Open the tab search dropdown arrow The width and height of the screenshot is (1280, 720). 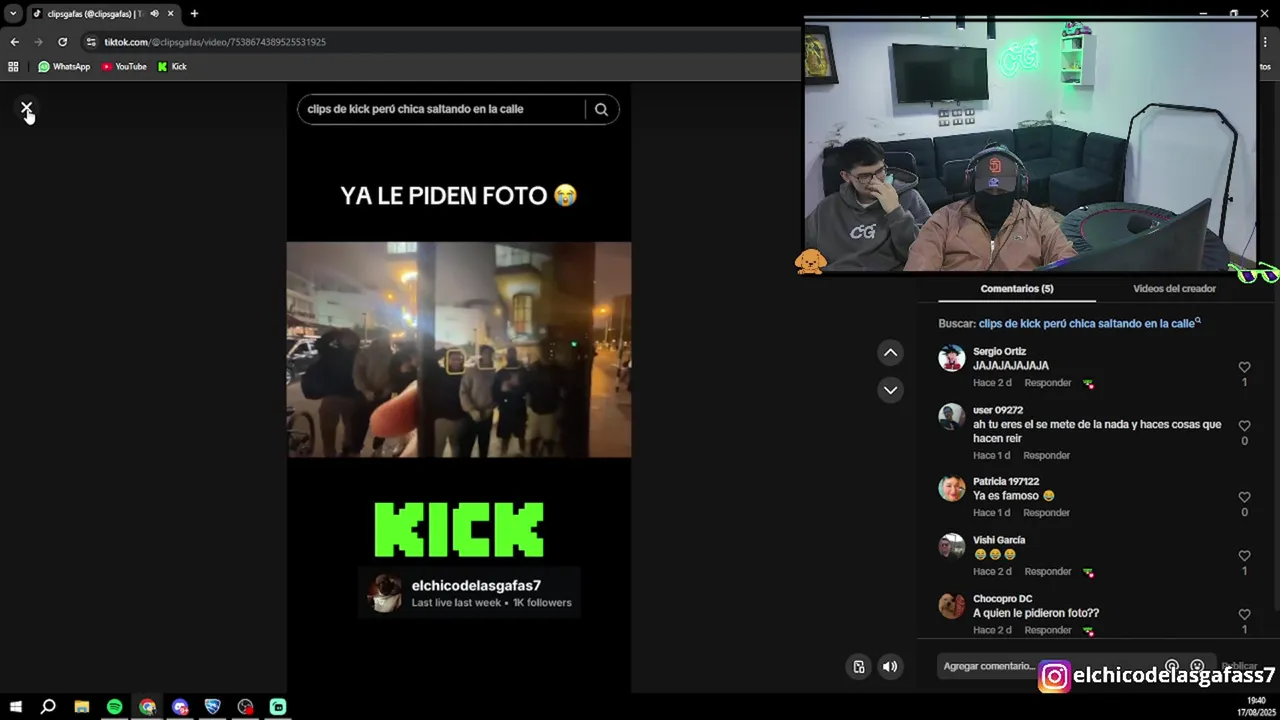[12, 14]
